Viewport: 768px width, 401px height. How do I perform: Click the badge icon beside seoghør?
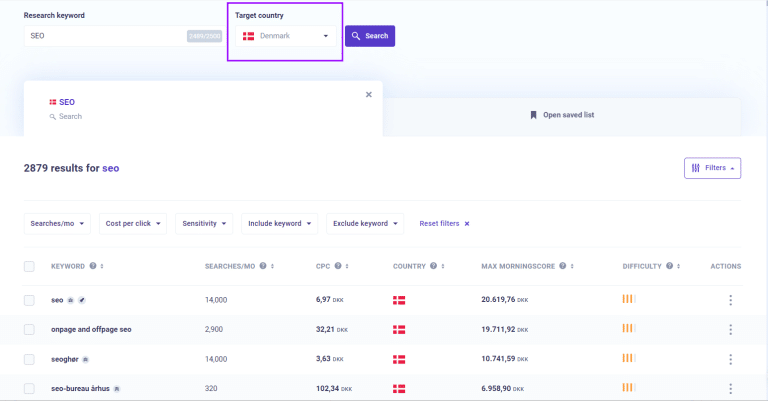[85, 359]
